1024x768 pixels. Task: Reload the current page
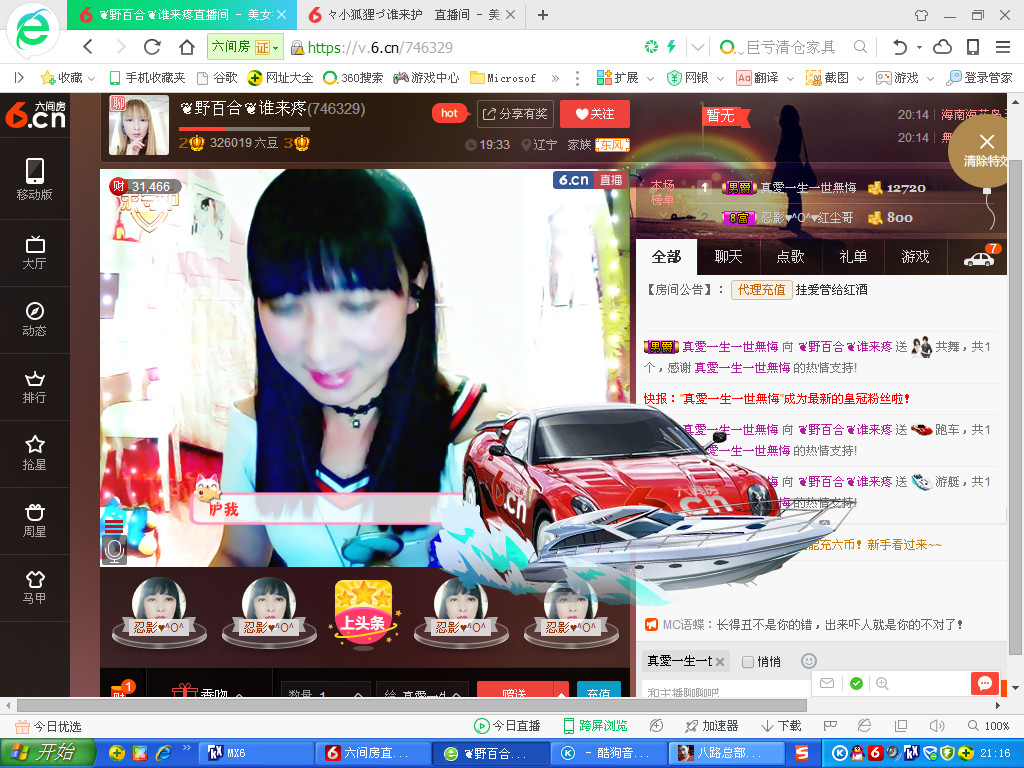[x=152, y=47]
